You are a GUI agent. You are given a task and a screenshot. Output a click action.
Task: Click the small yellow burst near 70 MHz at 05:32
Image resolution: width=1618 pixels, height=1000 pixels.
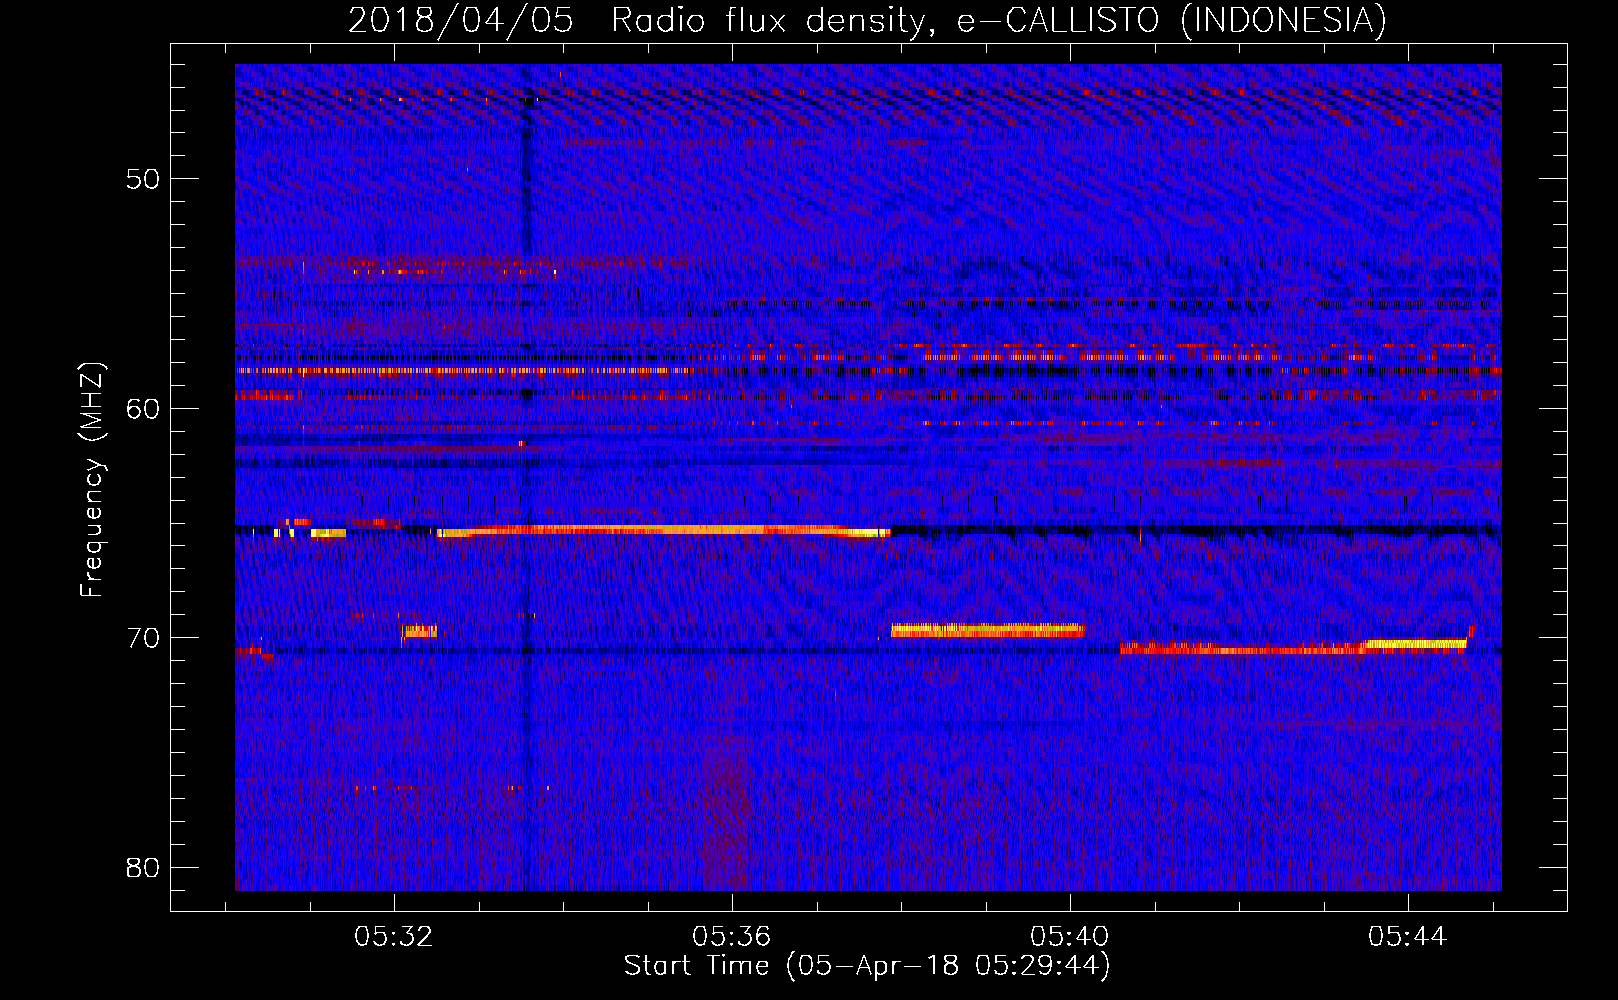[420, 631]
